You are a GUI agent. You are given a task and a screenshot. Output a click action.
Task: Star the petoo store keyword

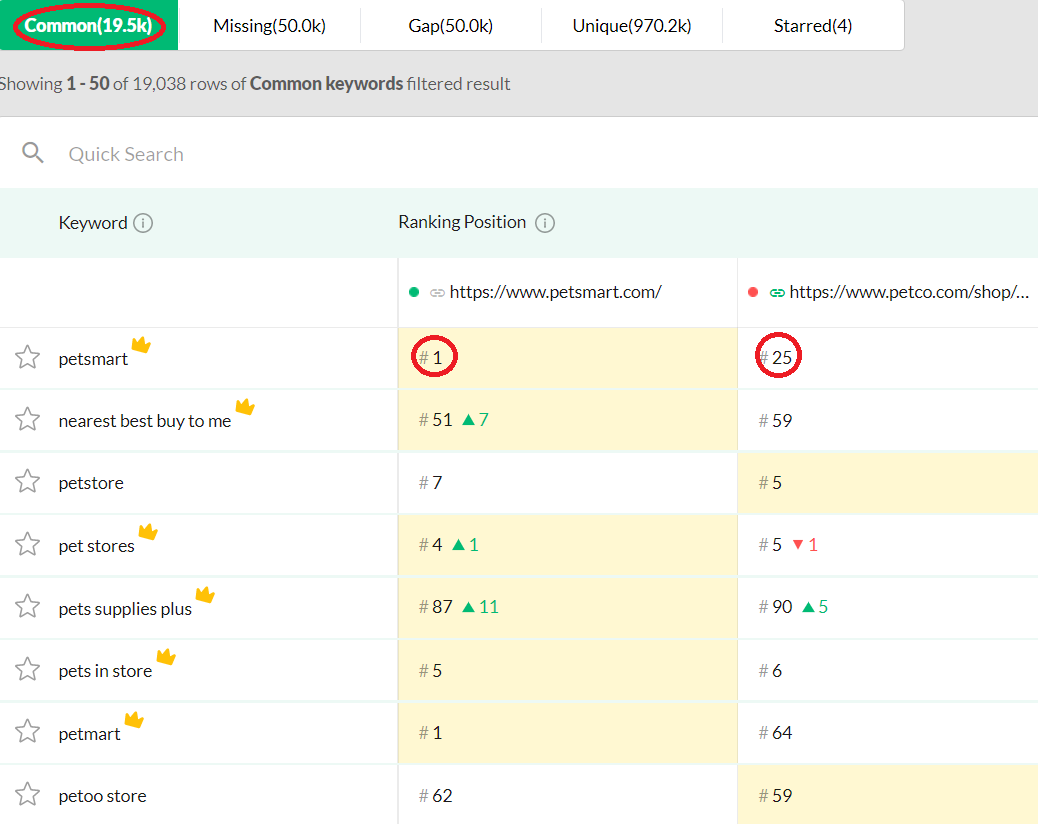(x=27, y=795)
